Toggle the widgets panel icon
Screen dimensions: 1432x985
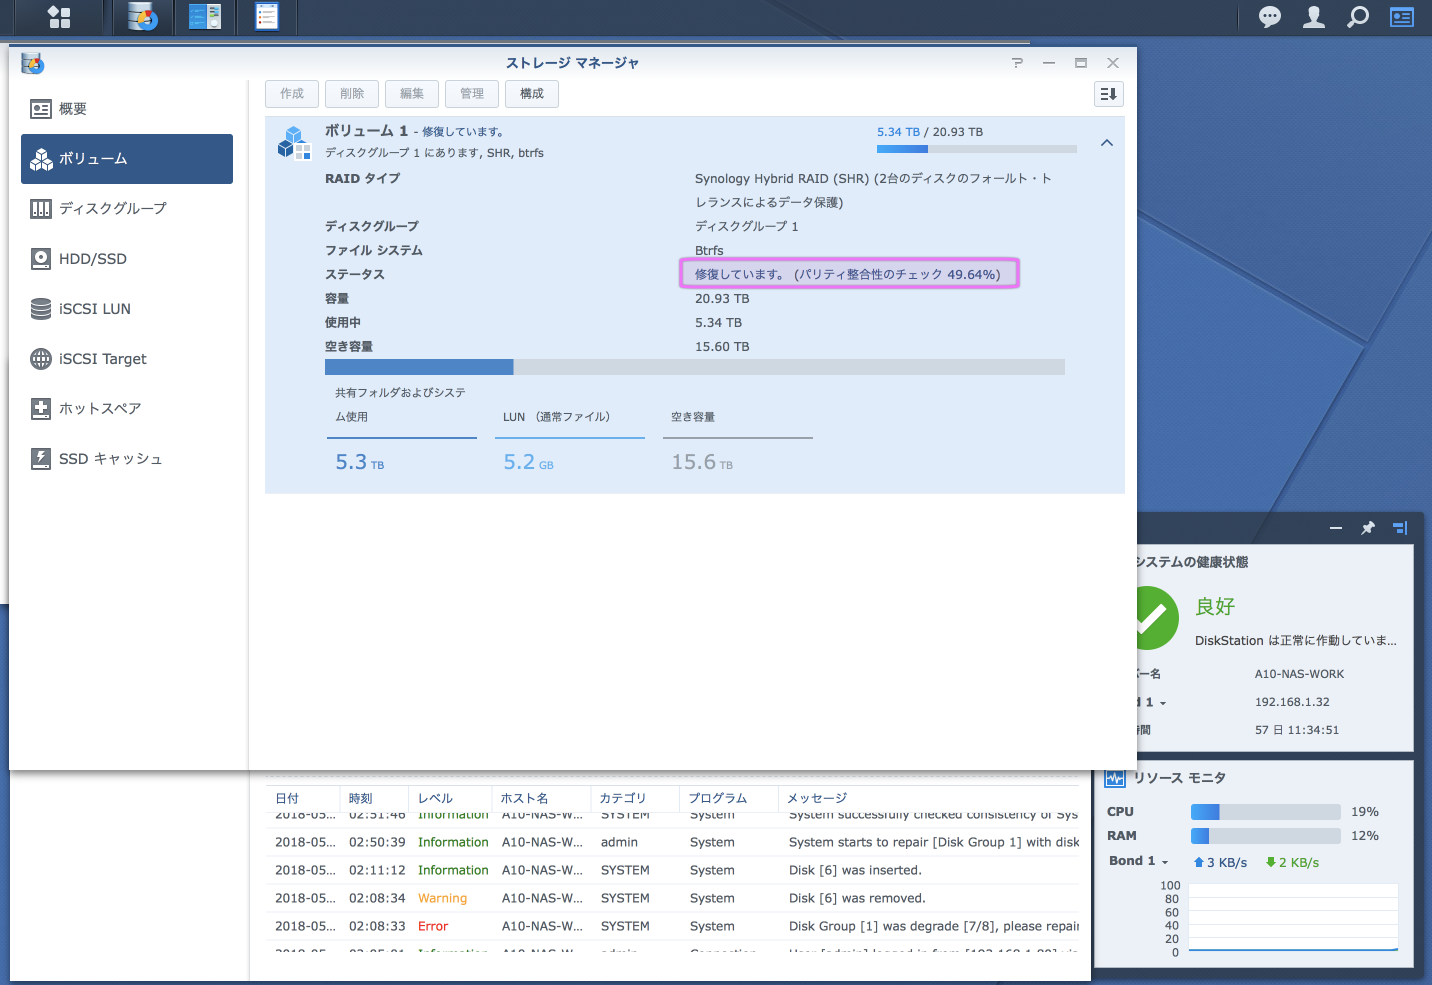[1401, 17]
